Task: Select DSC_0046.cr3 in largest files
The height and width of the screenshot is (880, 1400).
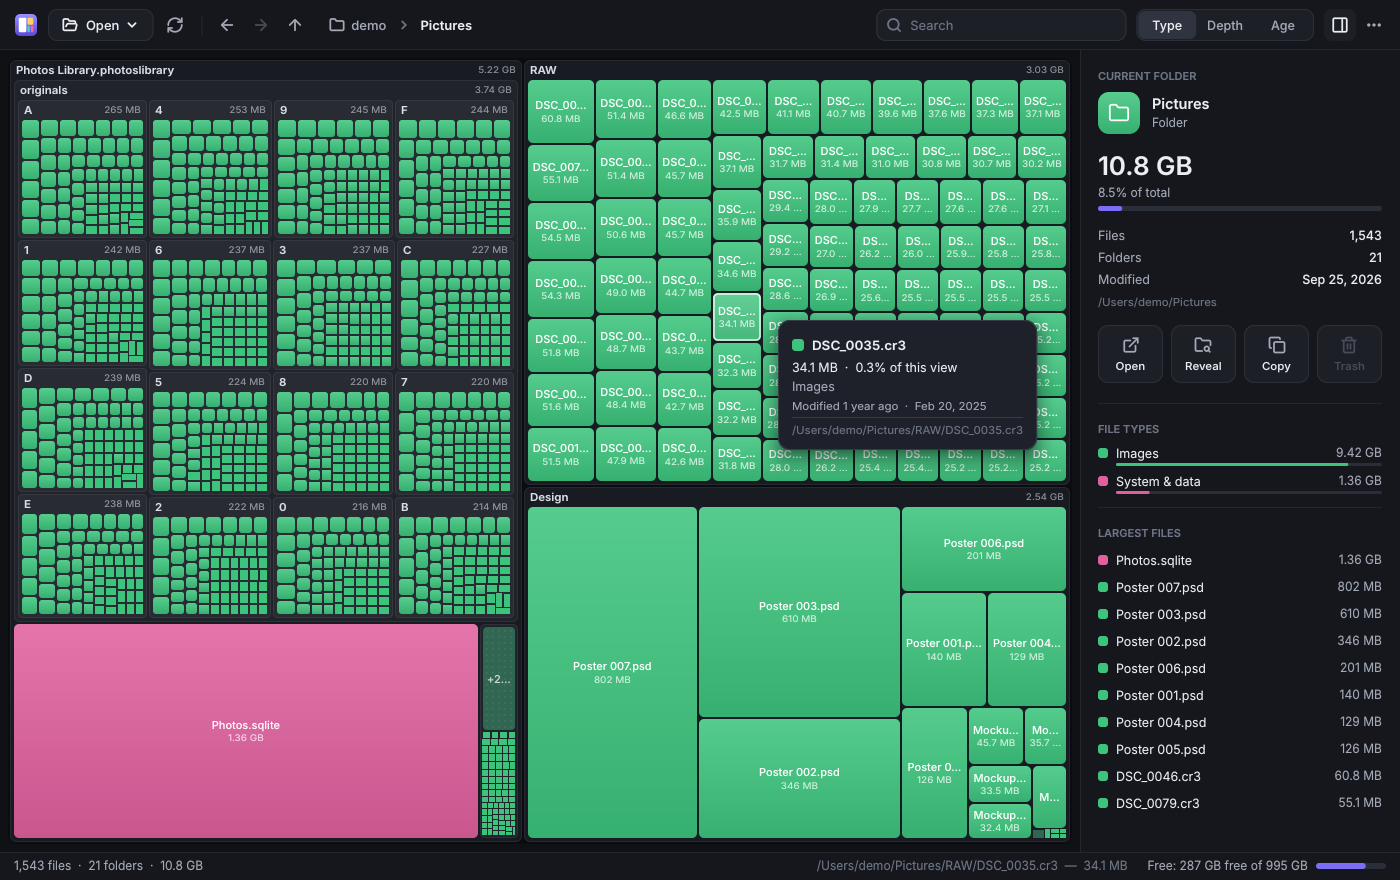Action: [1240, 776]
